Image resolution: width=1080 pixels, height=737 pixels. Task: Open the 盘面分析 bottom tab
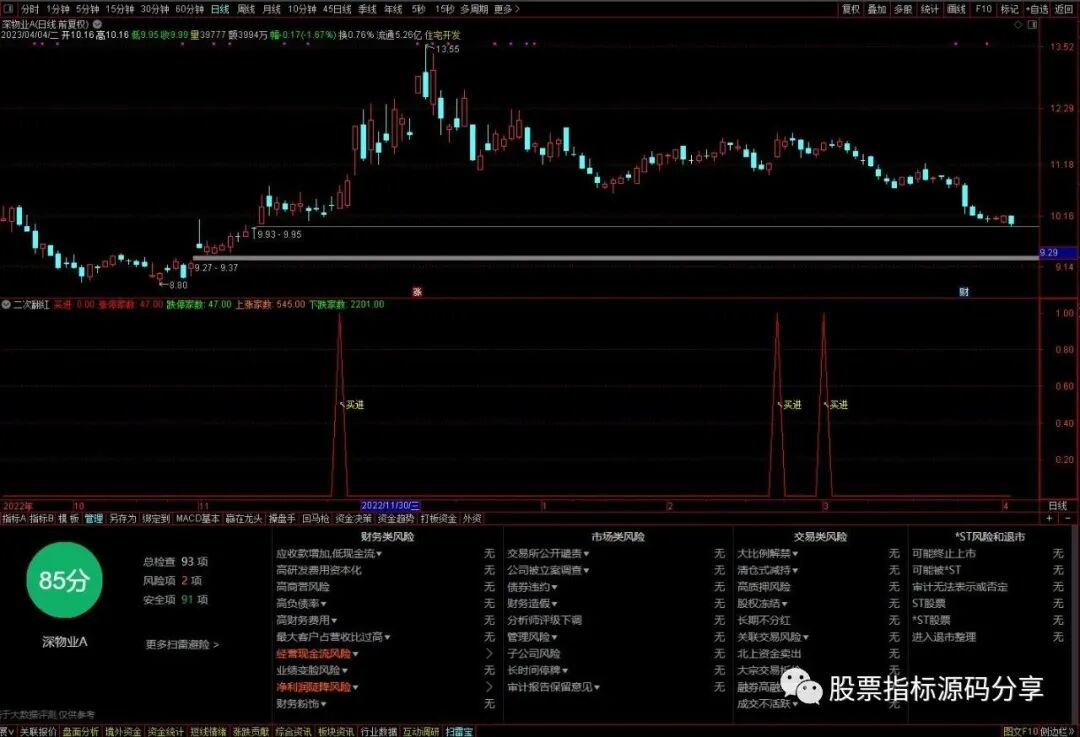pyautogui.click(x=81, y=731)
